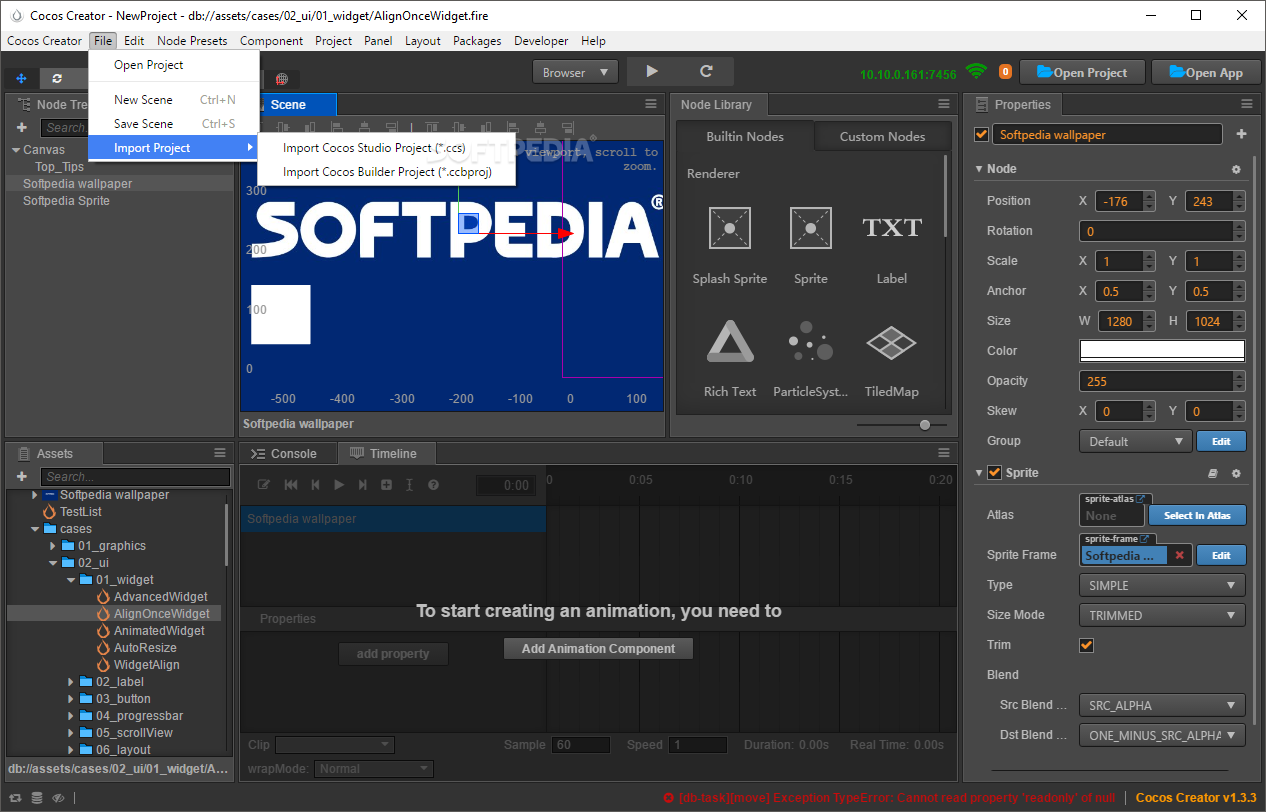Image resolution: width=1266 pixels, height=812 pixels.
Task: Click the orange connected devices counter
Action: (1005, 72)
